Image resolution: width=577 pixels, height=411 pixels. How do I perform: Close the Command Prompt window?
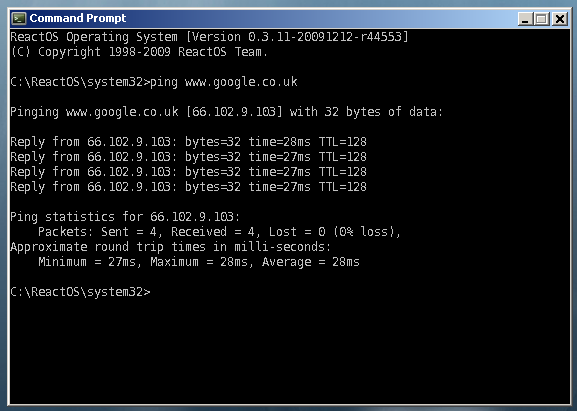click(560, 19)
